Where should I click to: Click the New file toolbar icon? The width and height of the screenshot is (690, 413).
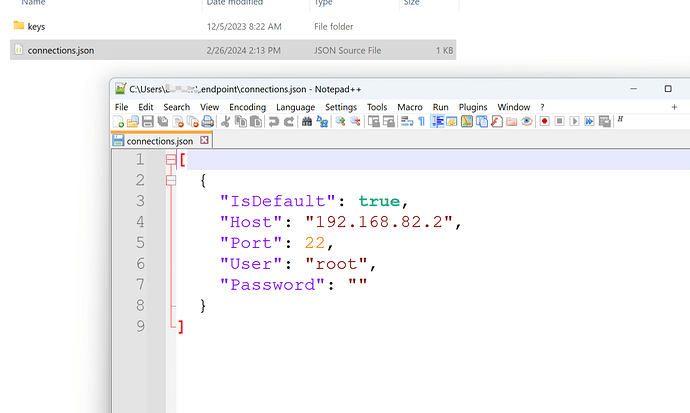(118, 121)
